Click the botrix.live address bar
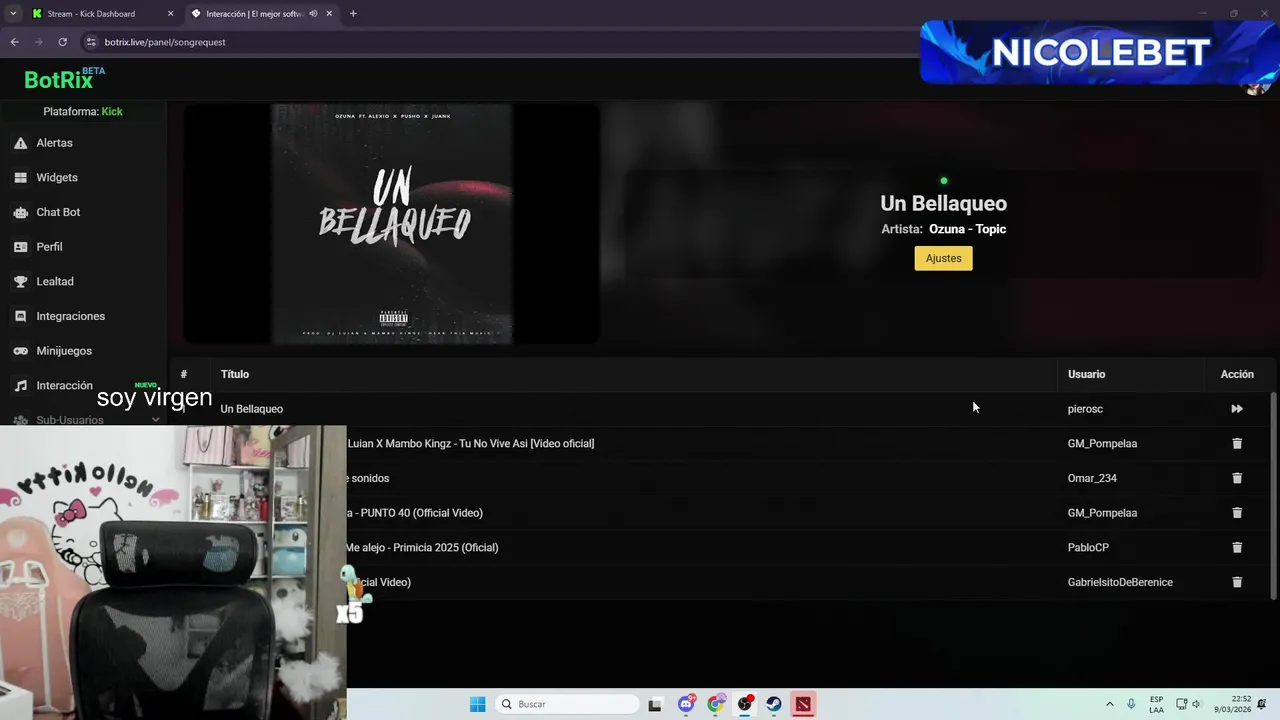The width and height of the screenshot is (1280, 720). 500,42
